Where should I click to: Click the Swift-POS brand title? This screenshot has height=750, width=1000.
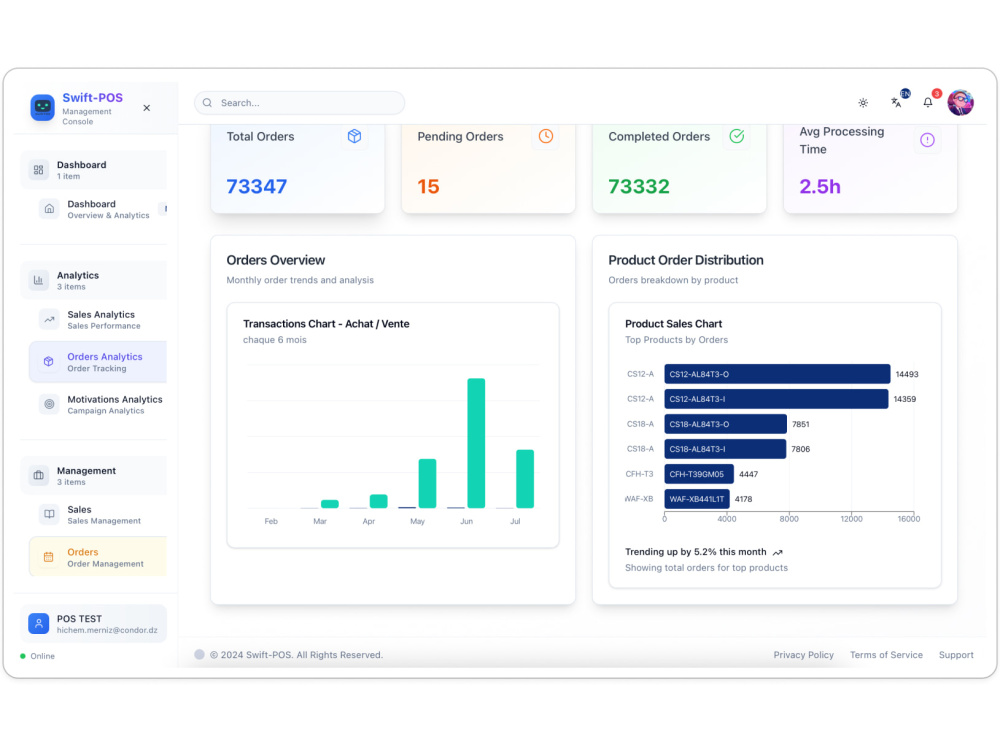(92, 98)
